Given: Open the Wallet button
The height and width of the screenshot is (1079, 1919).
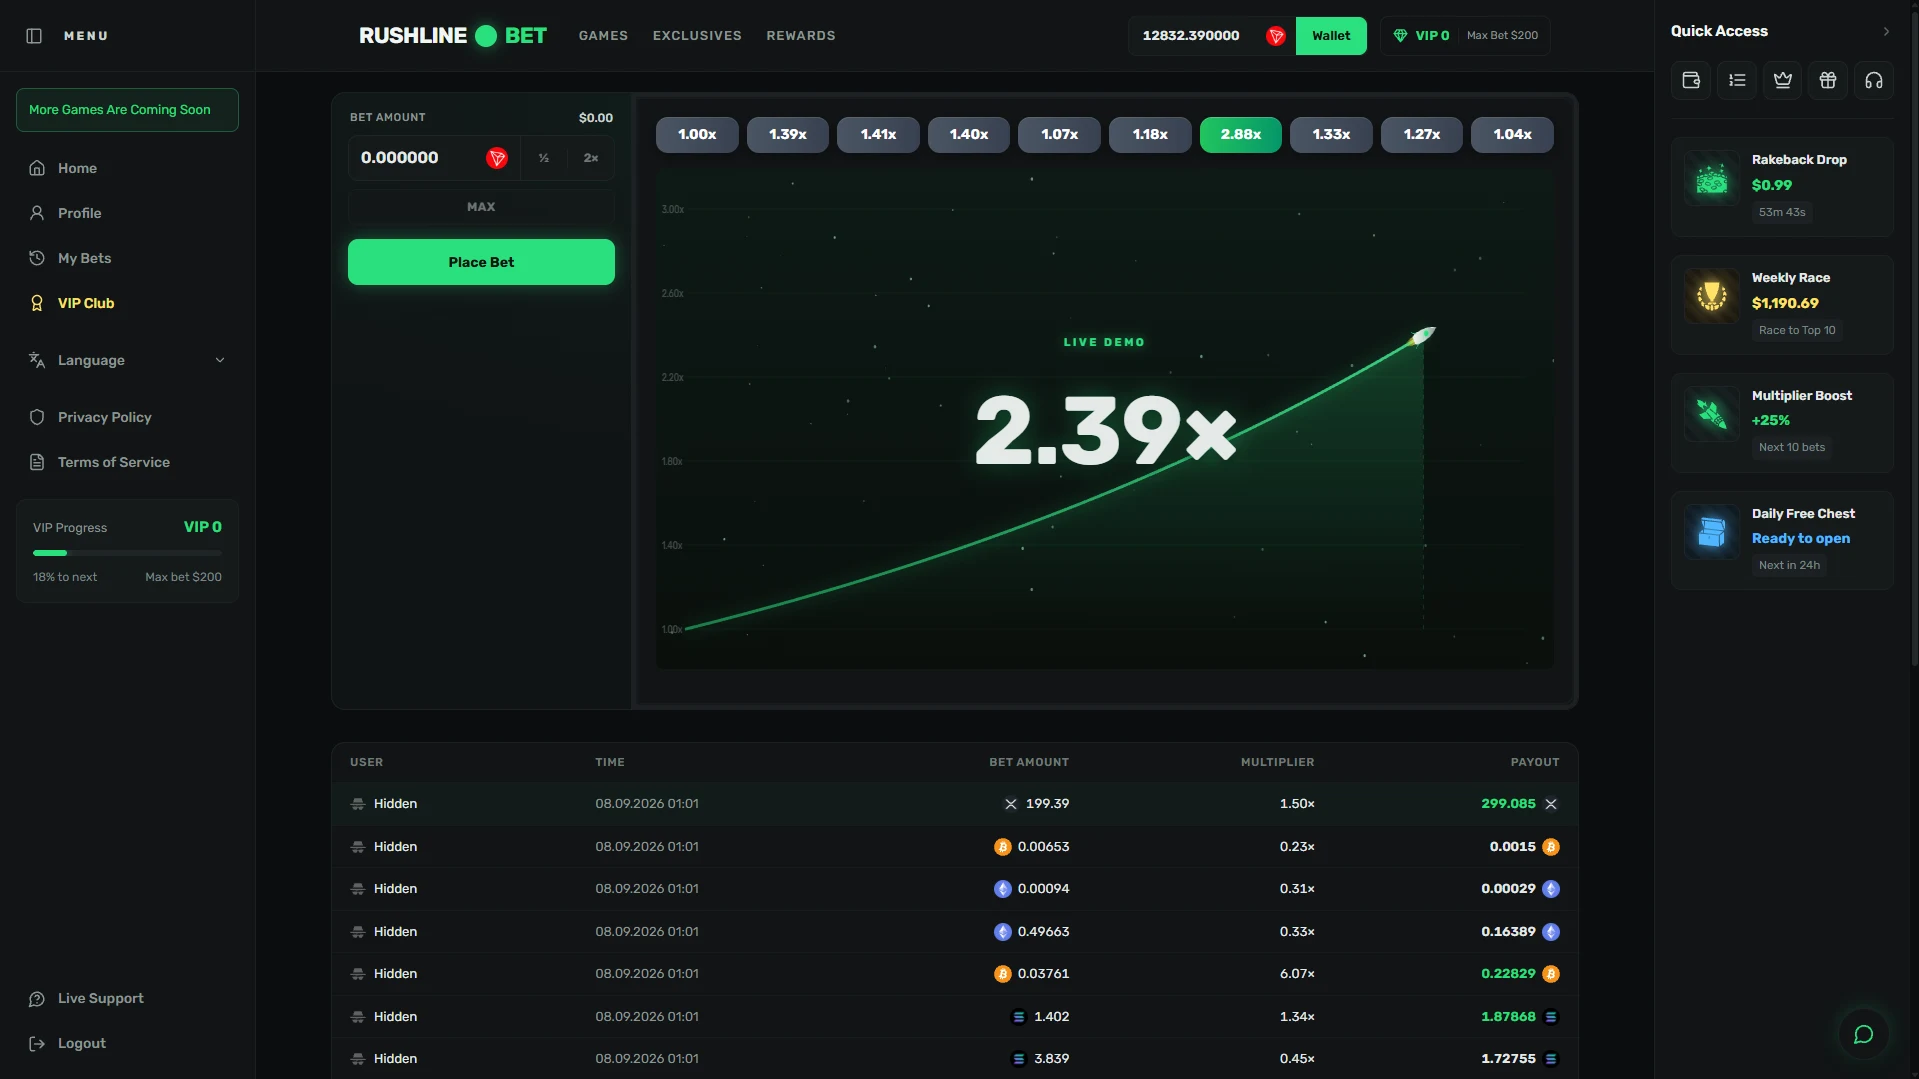Looking at the screenshot, I should coord(1331,36).
